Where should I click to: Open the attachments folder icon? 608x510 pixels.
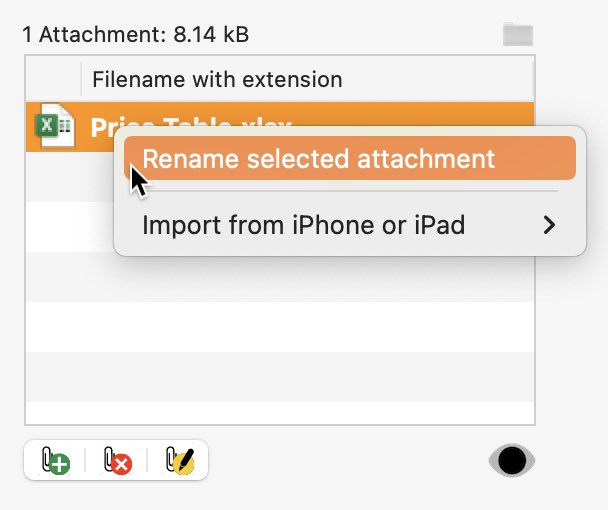click(518, 34)
